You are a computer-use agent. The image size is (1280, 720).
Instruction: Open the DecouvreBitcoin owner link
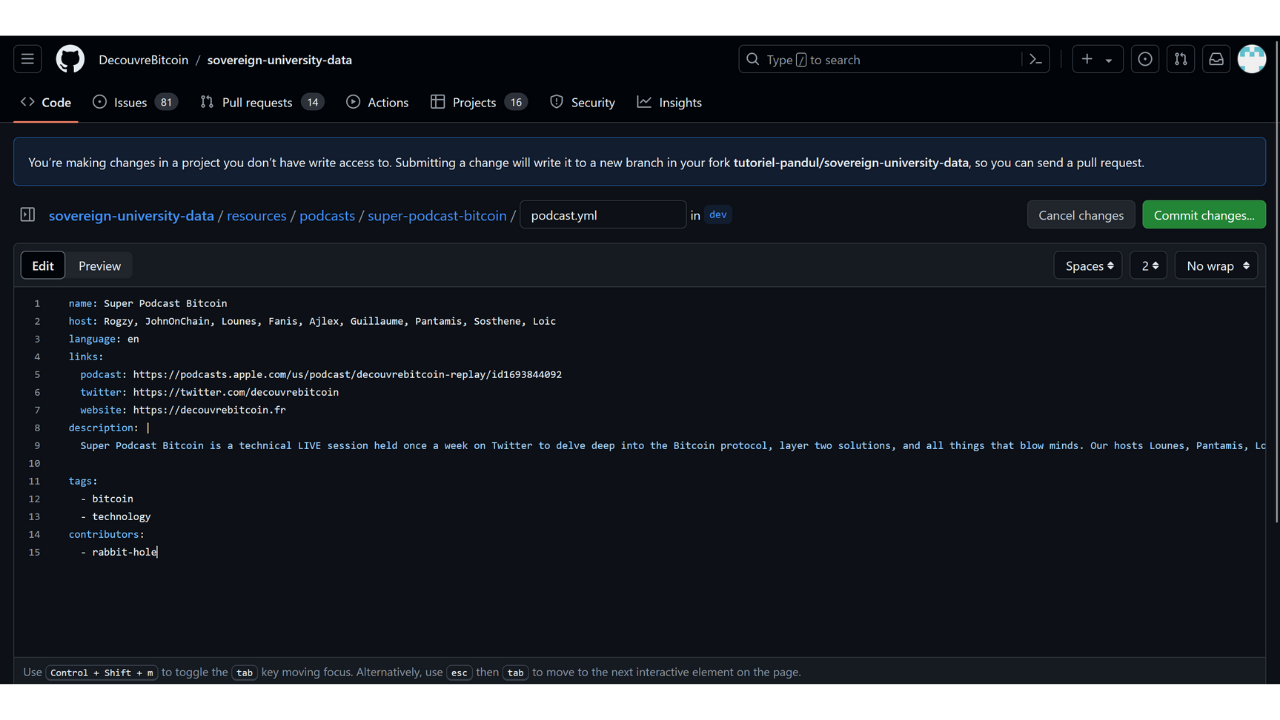coord(143,60)
